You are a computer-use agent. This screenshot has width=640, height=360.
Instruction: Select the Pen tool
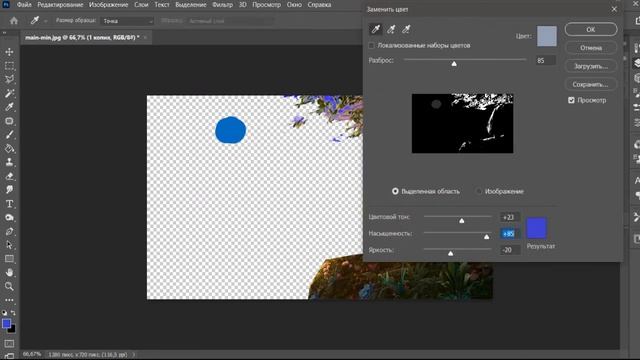tap(9, 231)
